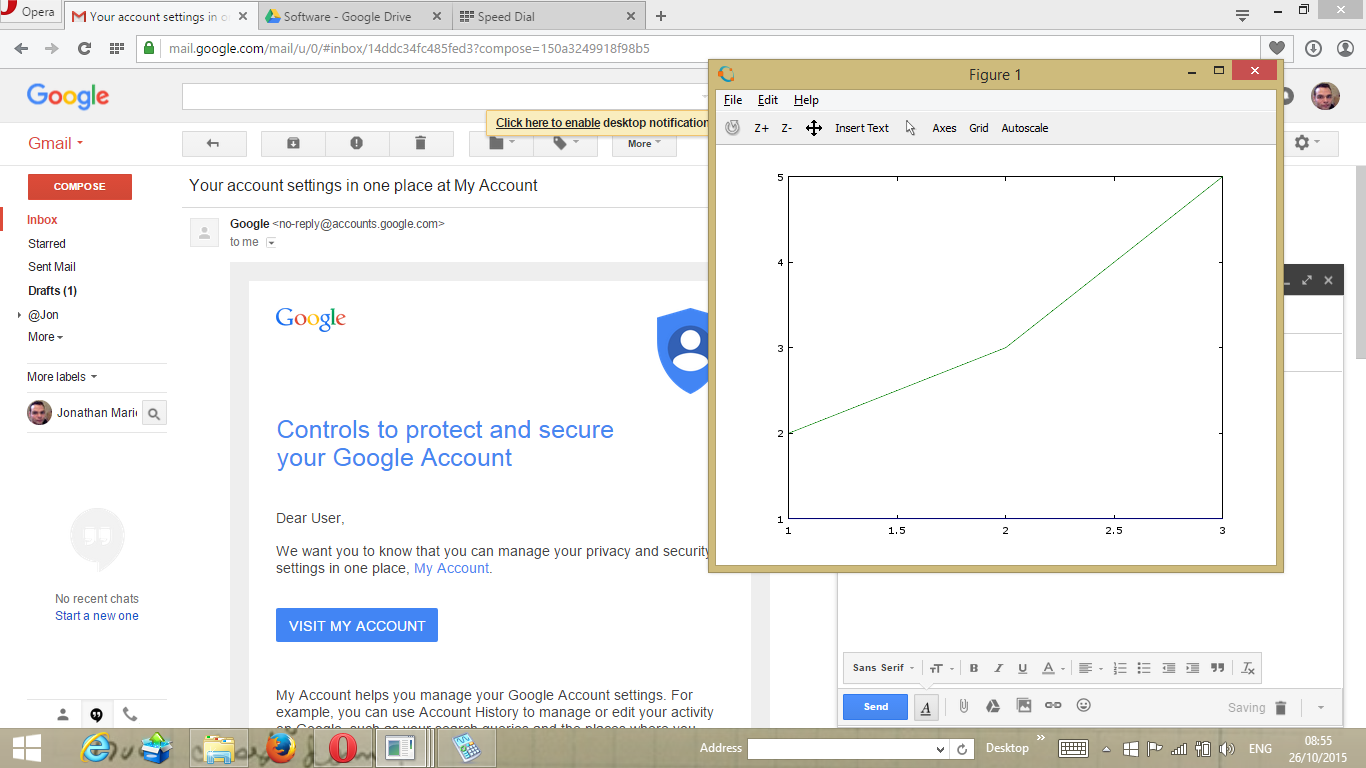Viewport: 1366px width, 768px height.
Task: Open the File menu in Figure 1
Action: click(733, 100)
